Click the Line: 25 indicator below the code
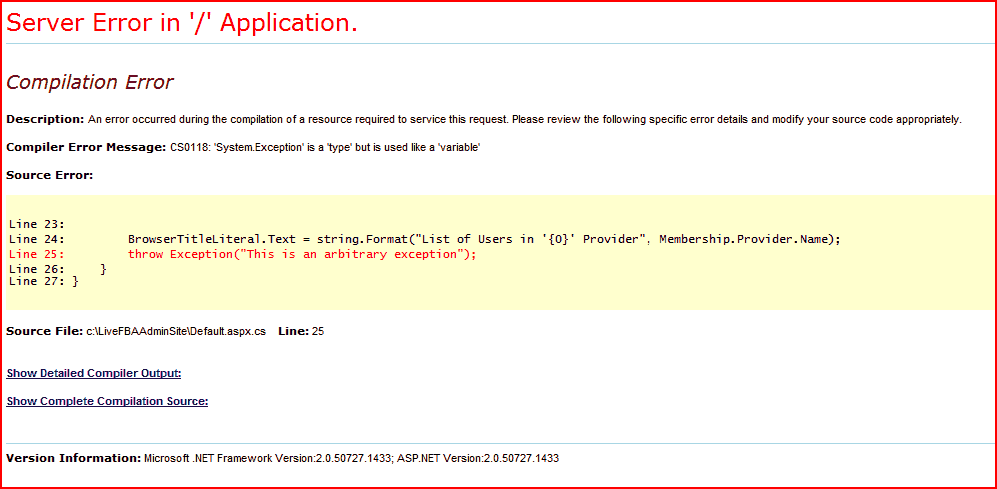 tap(300, 331)
